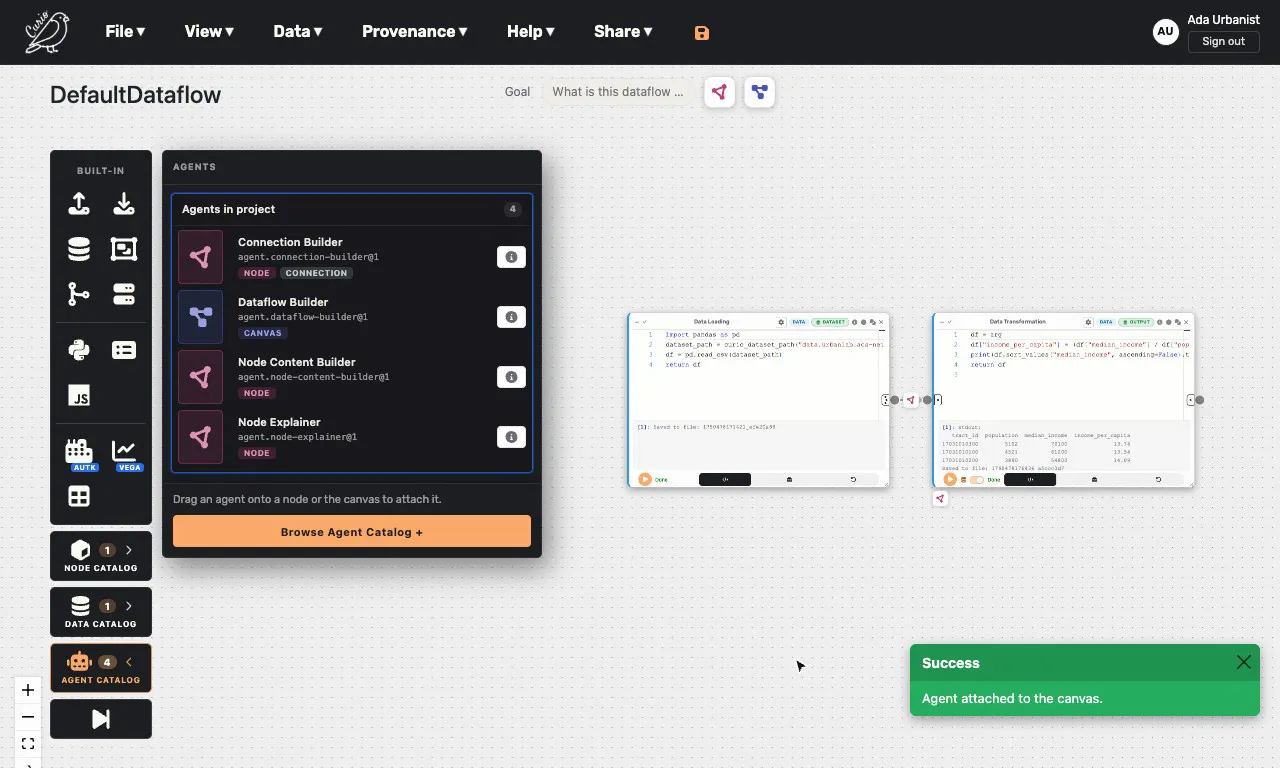
Task: Open the Data dropdown menu
Action: pyautogui.click(x=298, y=31)
